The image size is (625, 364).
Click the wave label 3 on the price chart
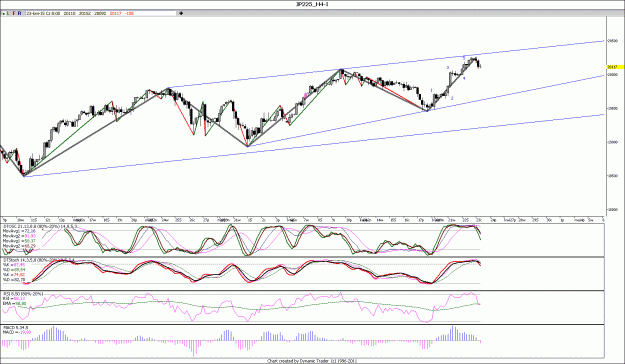(x=448, y=68)
